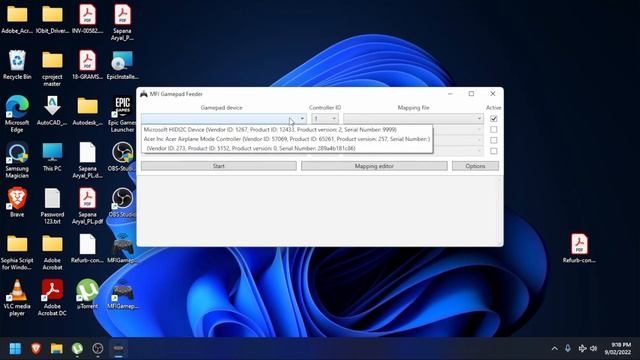The height and width of the screenshot is (360, 640).
Task: Open the taskbar clock and date
Action: 618,348
